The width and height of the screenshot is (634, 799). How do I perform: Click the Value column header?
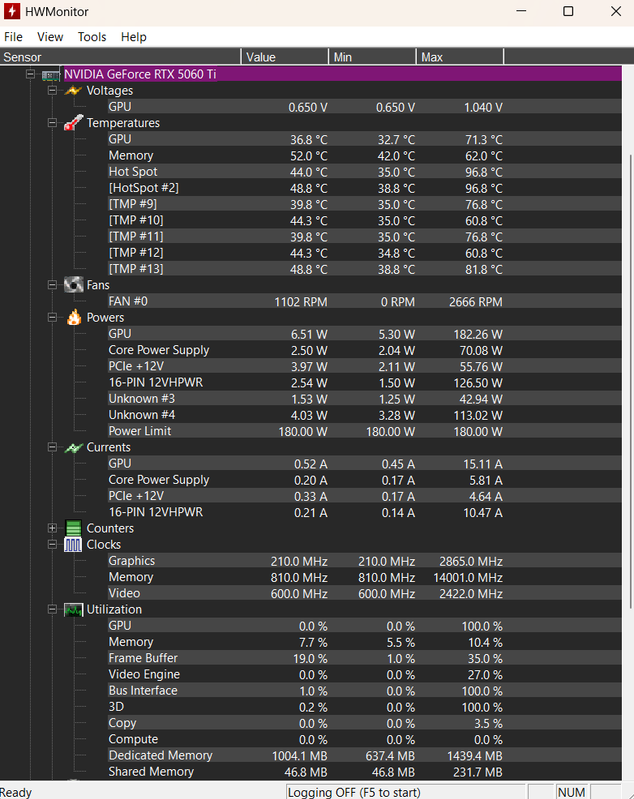[284, 57]
